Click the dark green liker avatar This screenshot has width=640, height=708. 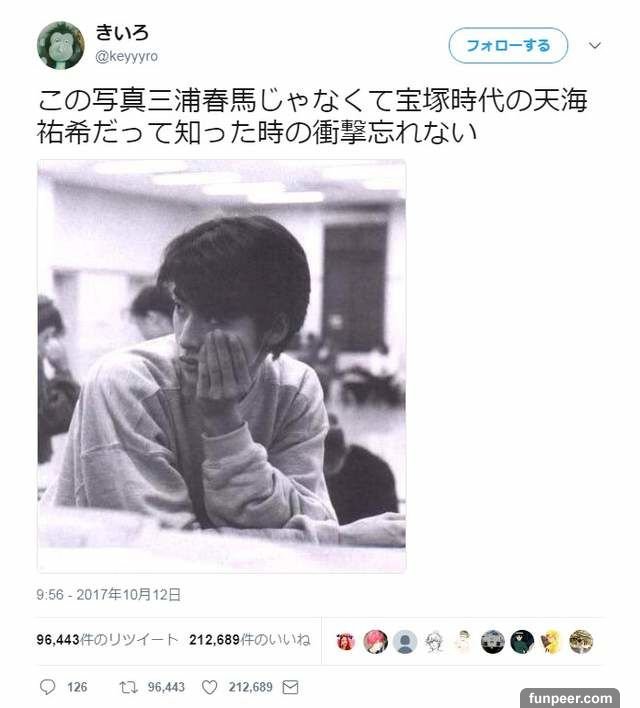[x=522, y=642]
